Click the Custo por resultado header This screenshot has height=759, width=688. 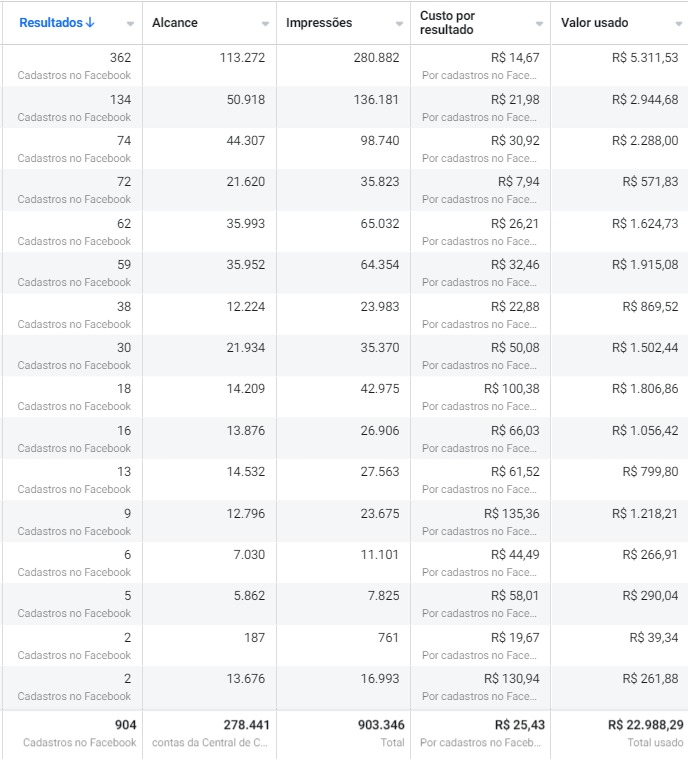point(447,23)
